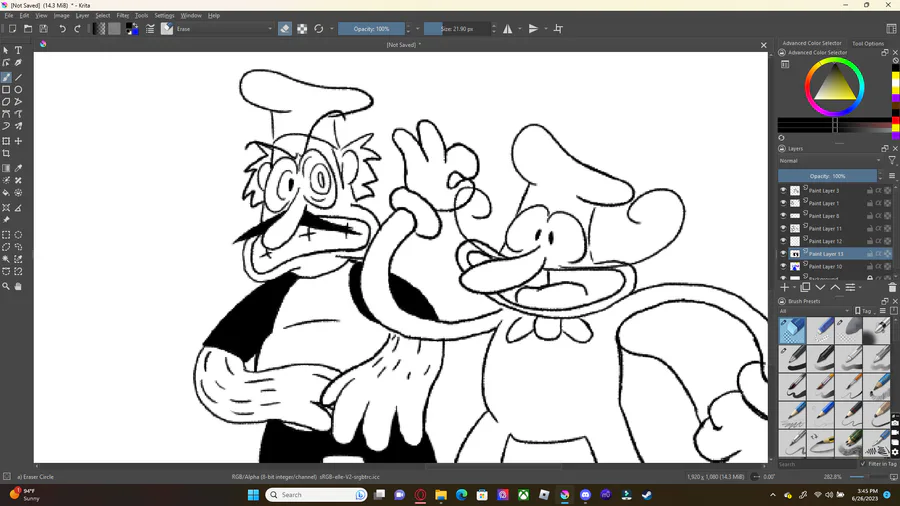The width and height of the screenshot is (900, 506).
Task: Select the Freehand Brush tool
Action: [x=6, y=77]
